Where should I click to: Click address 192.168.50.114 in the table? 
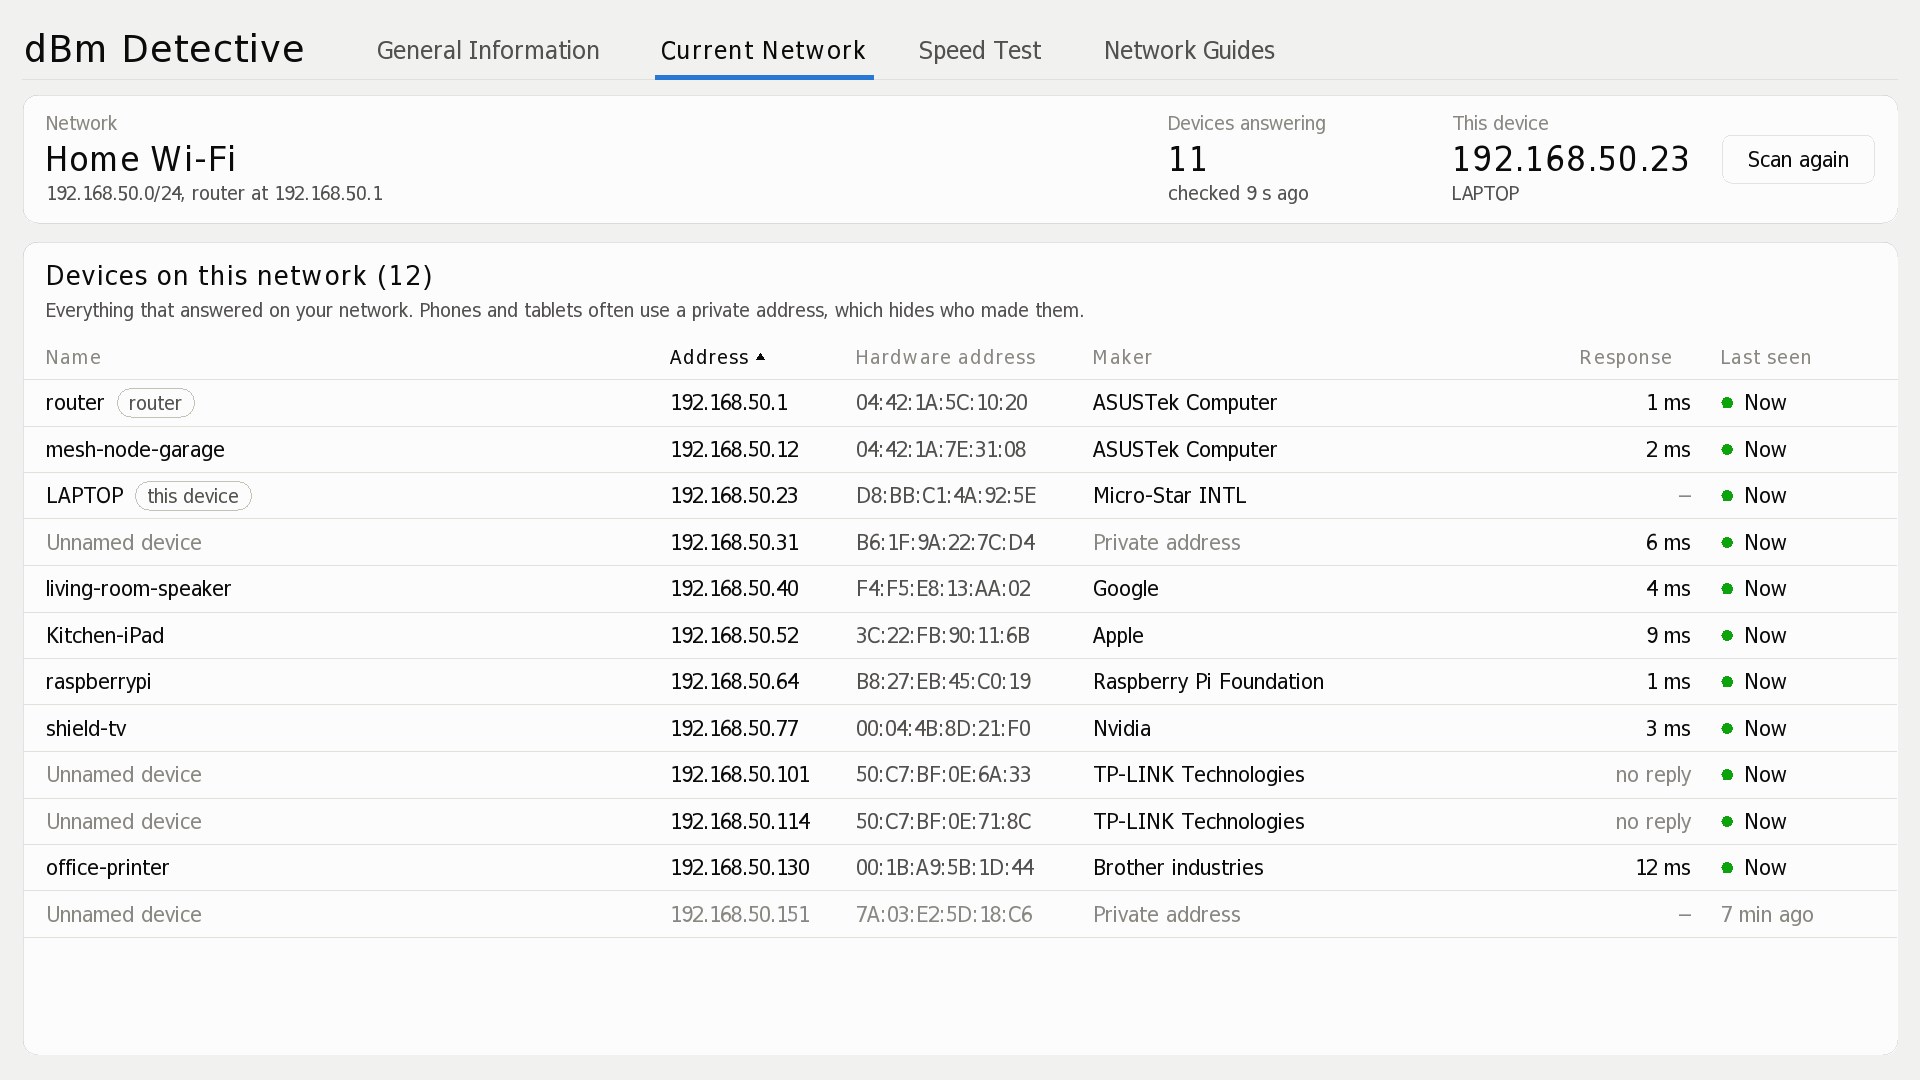click(x=740, y=822)
